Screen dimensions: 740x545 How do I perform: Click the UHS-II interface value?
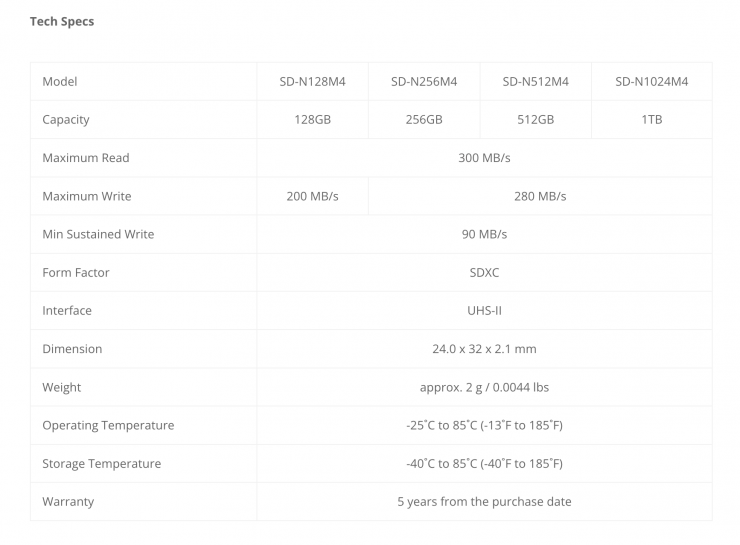tap(484, 311)
